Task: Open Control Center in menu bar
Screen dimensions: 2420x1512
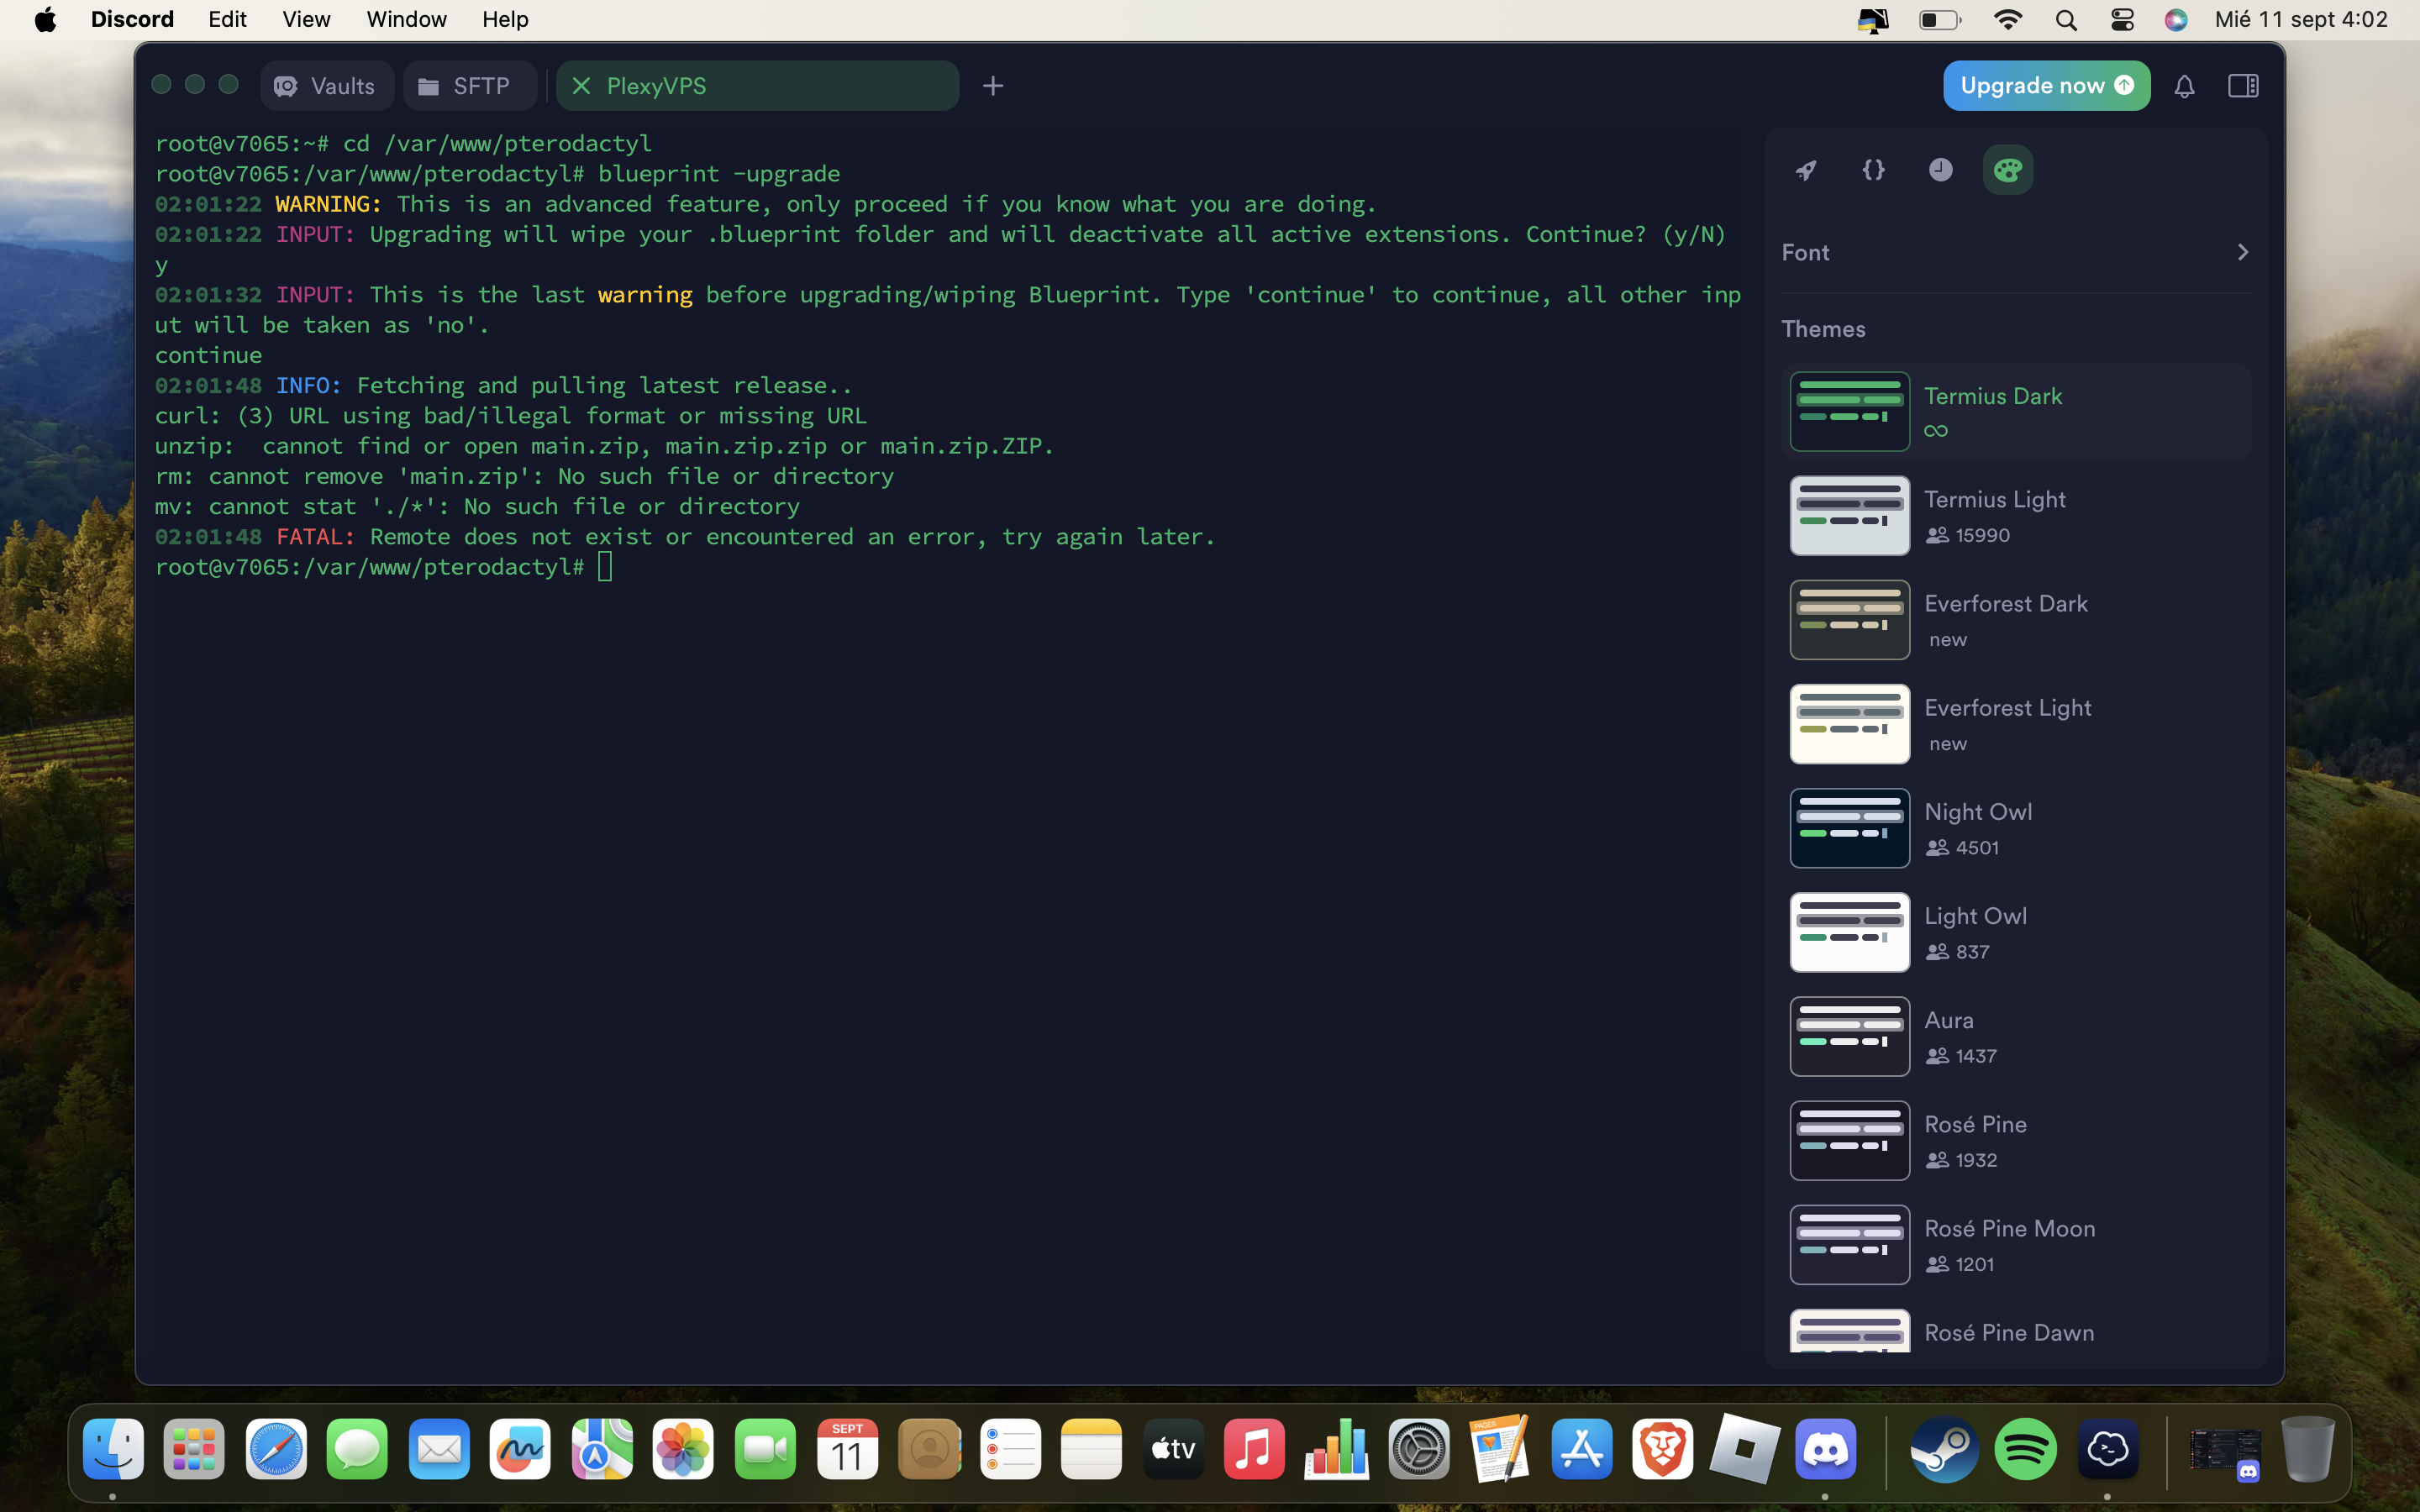Action: coord(2122,20)
